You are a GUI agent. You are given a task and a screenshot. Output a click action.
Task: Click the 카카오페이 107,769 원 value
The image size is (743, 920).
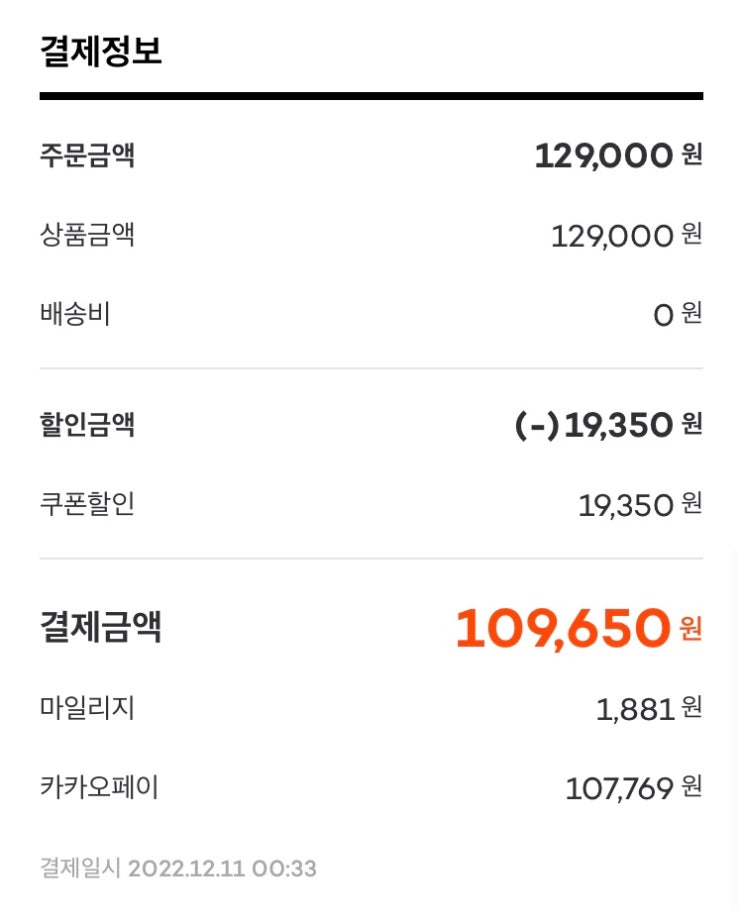[633, 789]
